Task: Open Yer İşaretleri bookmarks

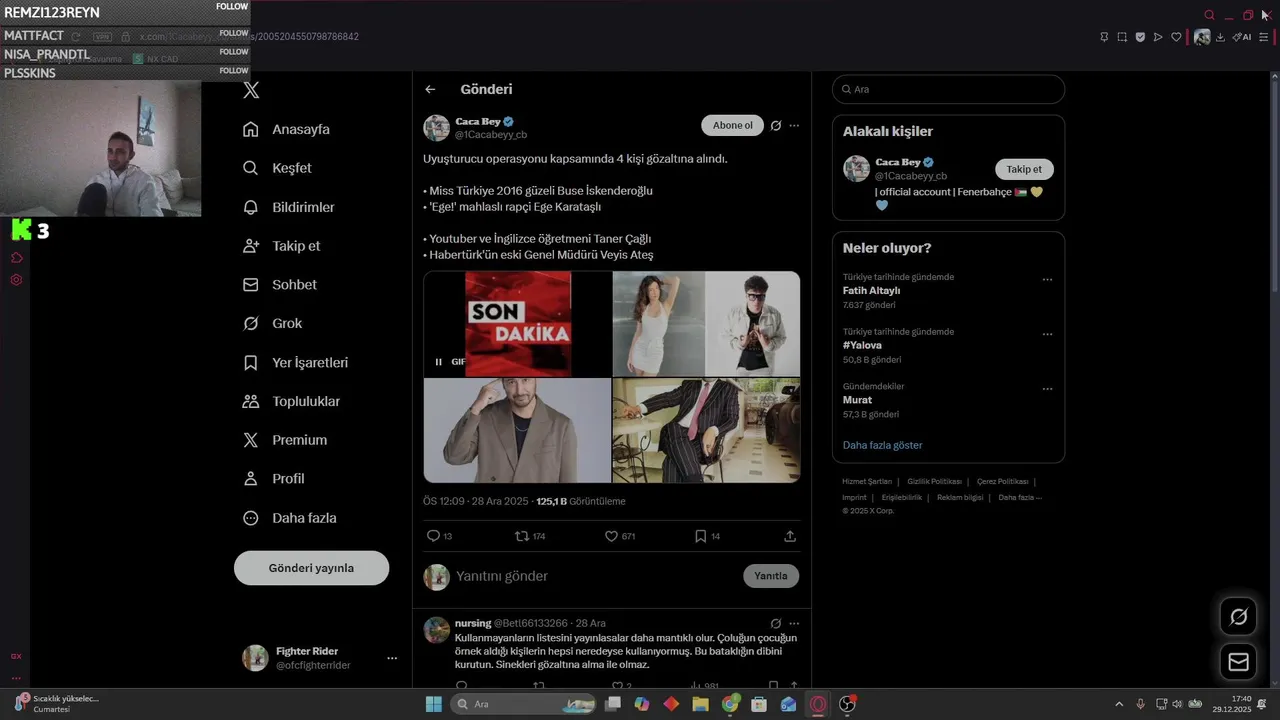Action: 295,362
